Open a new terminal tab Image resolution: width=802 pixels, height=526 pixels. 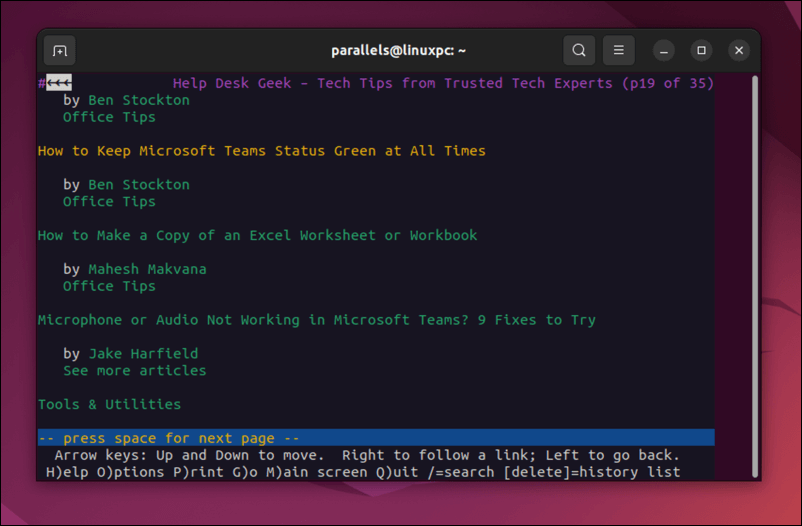(60, 50)
